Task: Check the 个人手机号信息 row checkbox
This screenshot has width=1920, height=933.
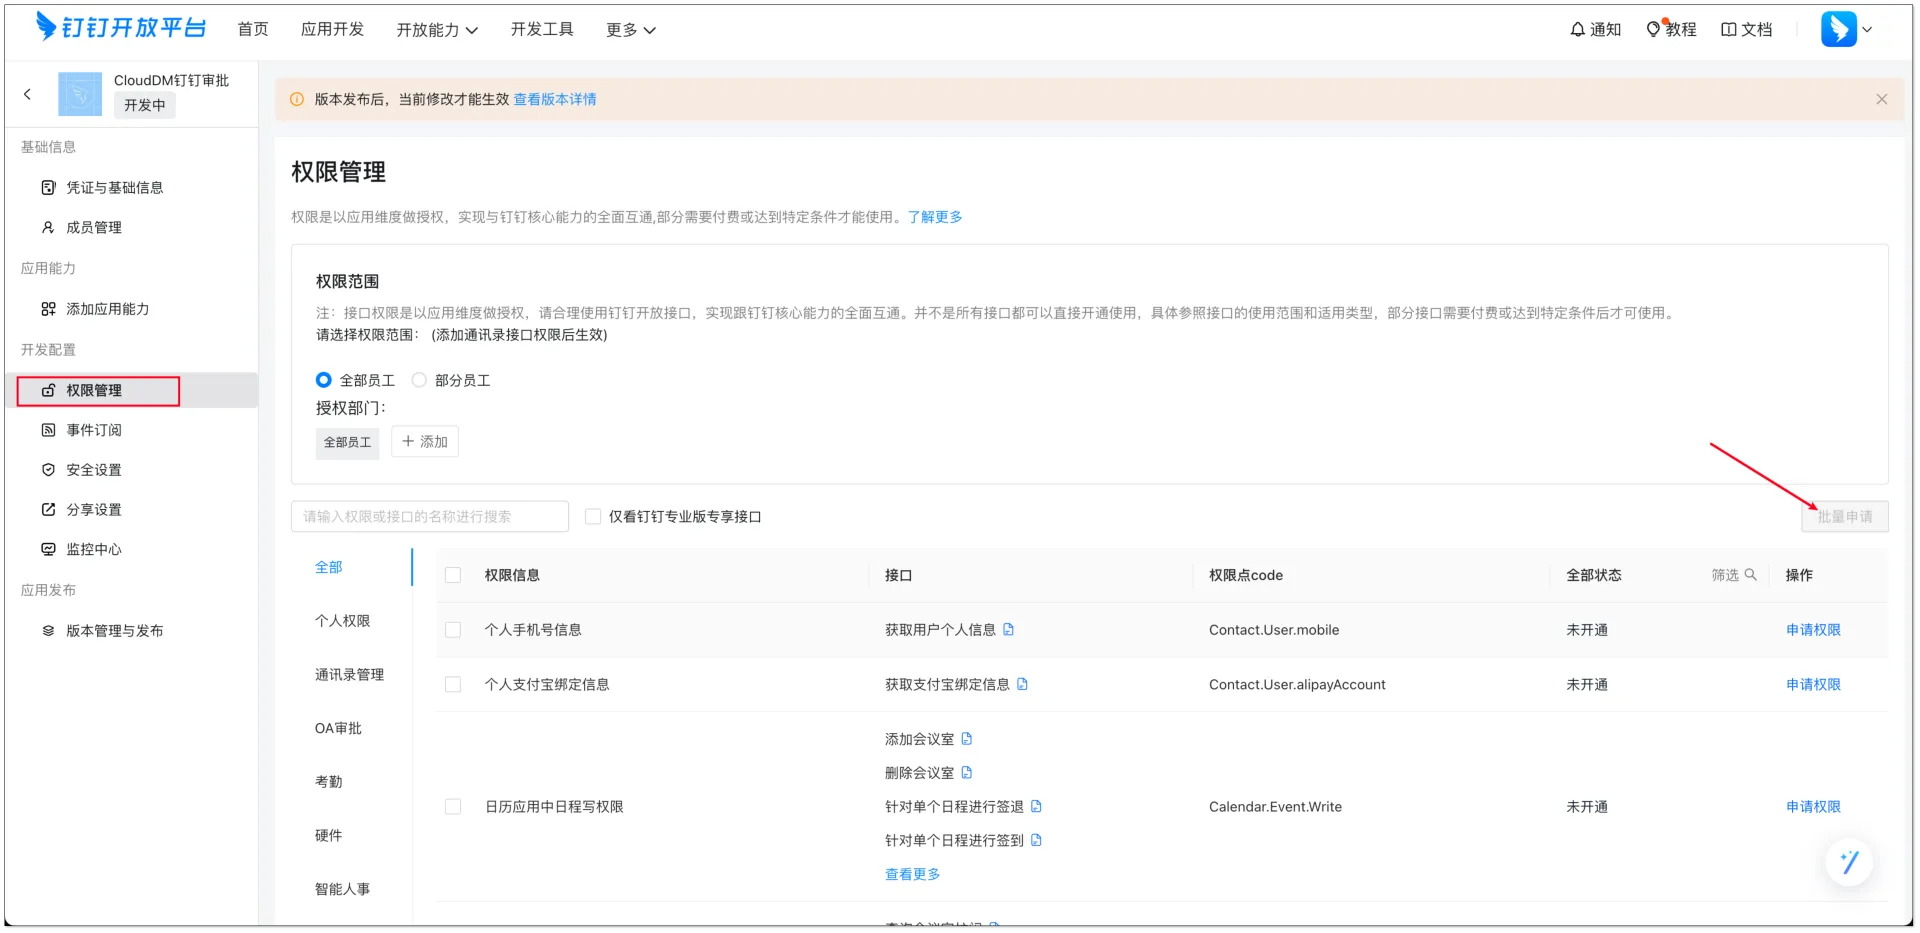Action: pos(453,630)
